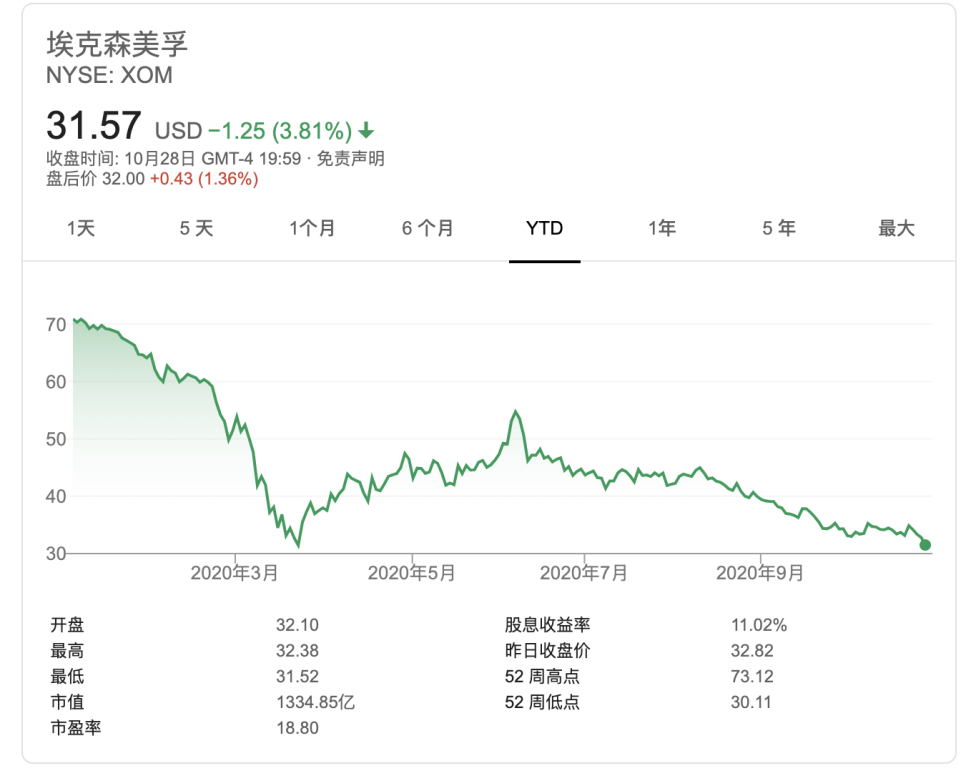
Task: Click the 市值 value 1334.85亿
Action: click(315, 702)
